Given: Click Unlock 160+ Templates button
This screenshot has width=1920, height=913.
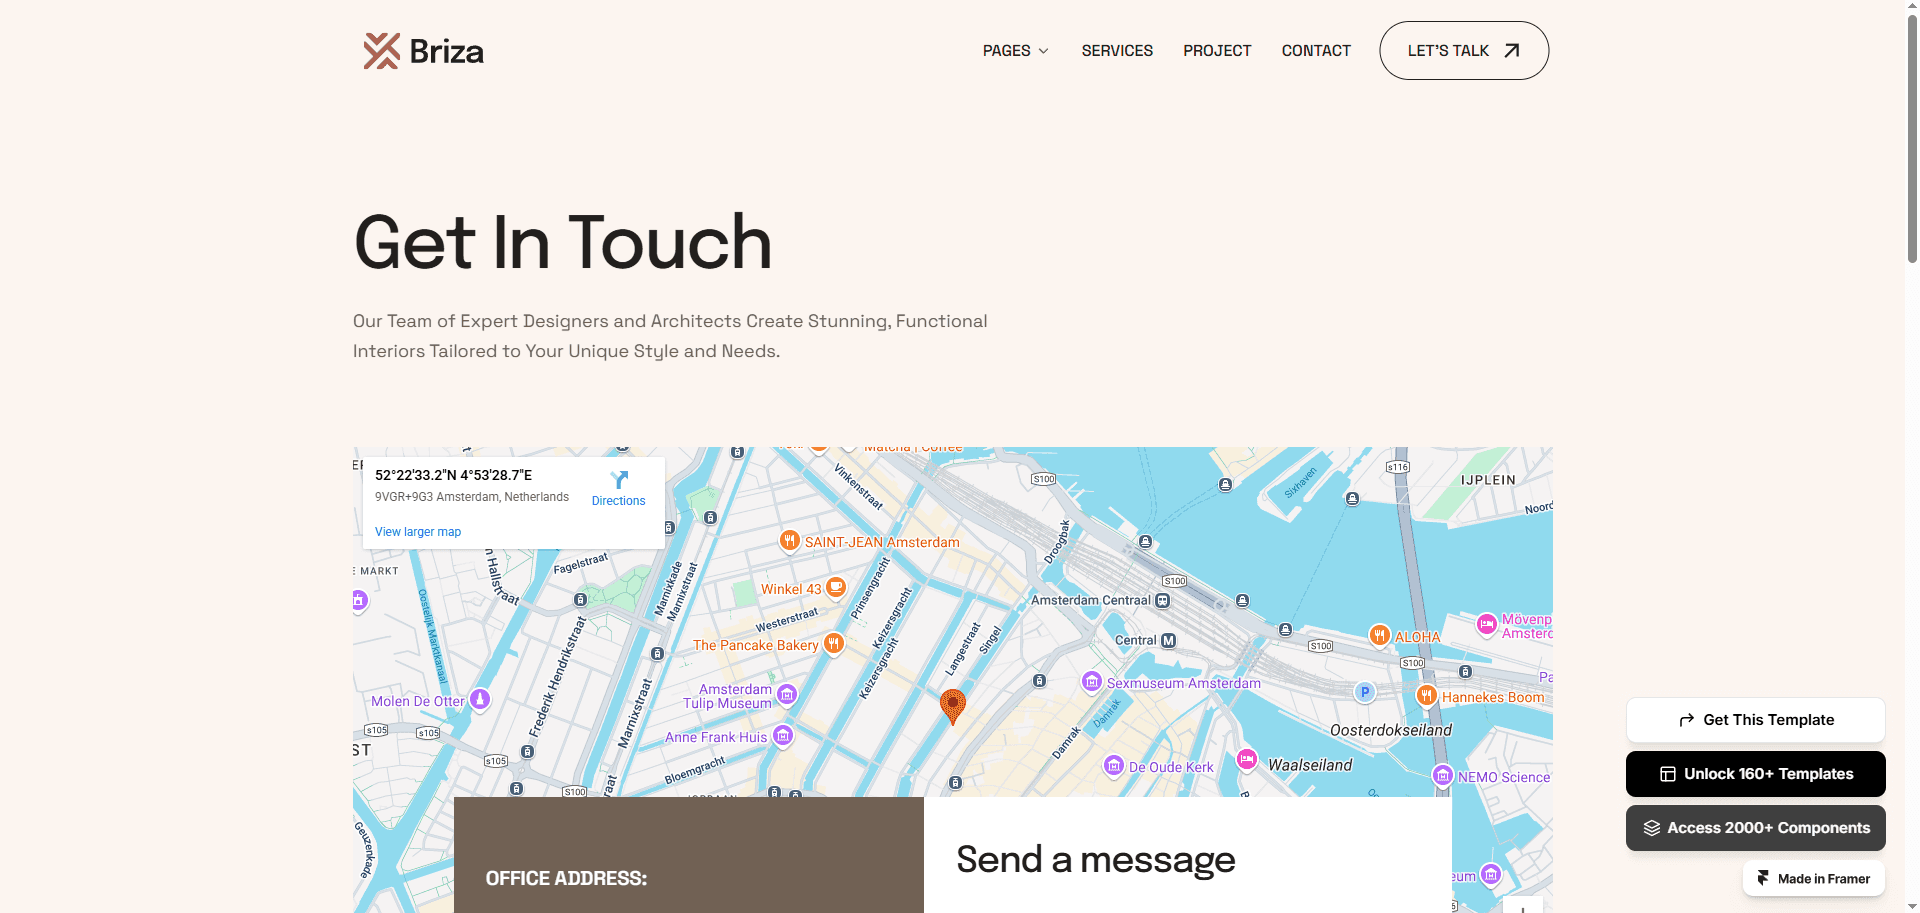Looking at the screenshot, I should (1756, 774).
